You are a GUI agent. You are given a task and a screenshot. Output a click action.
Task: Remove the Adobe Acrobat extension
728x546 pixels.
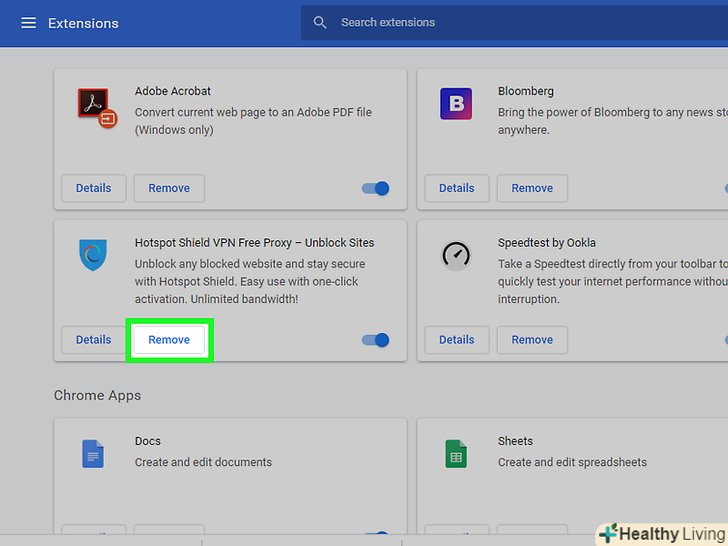coord(169,188)
